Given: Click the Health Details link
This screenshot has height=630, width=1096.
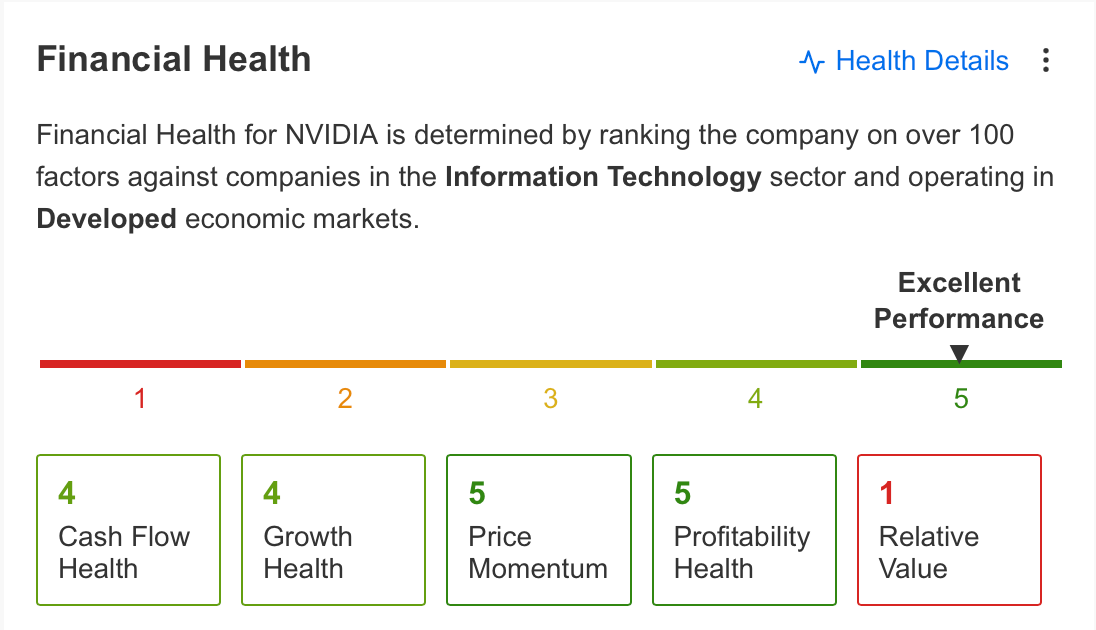Looking at the screenshot, I should 922,61.
